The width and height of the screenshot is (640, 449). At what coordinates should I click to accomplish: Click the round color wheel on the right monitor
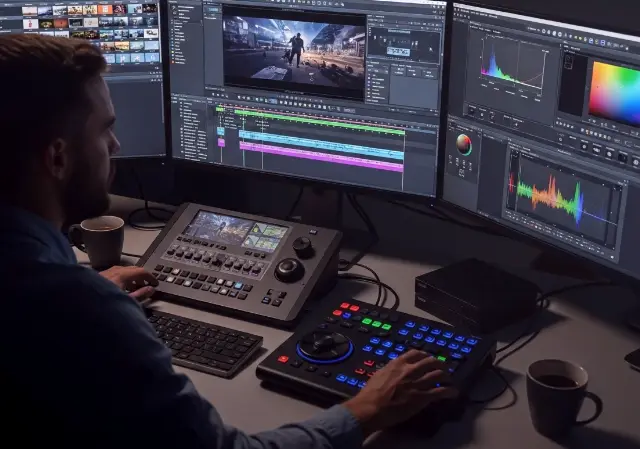tap(464, 144)
